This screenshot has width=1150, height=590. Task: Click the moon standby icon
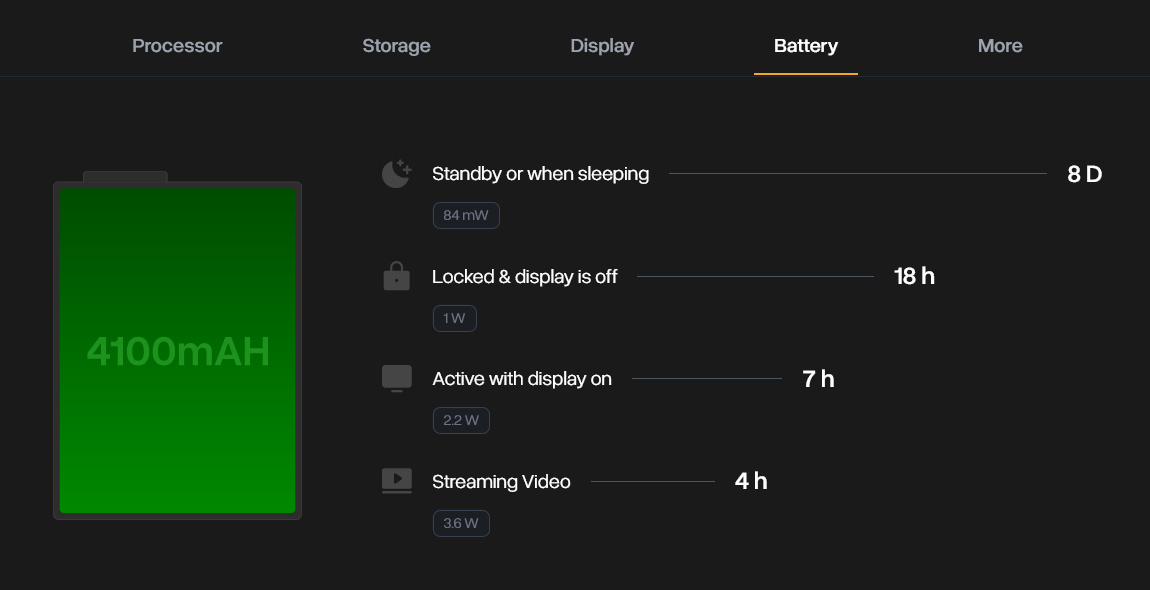point(396,174)
